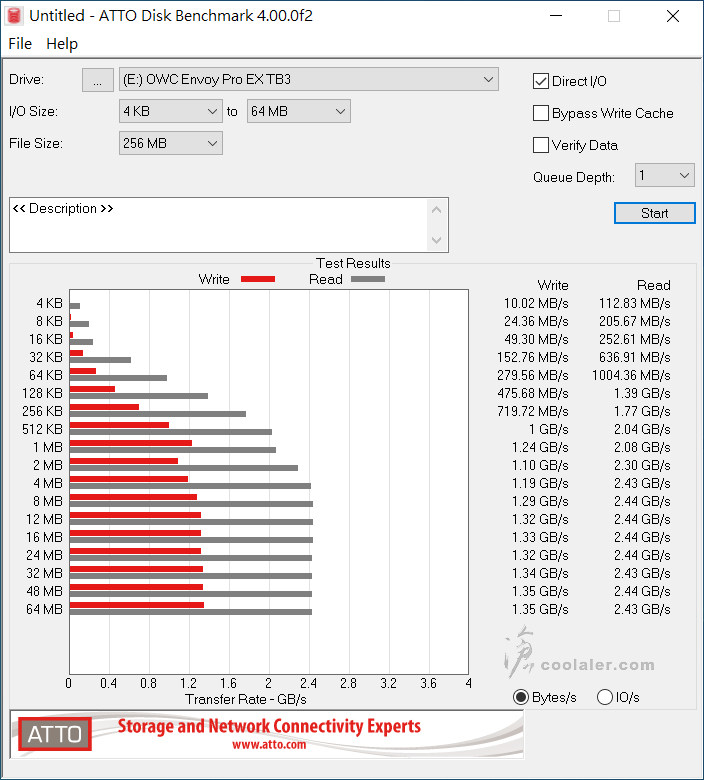Open the Queue Depth dropdown
704x780 pixels.
665,175
